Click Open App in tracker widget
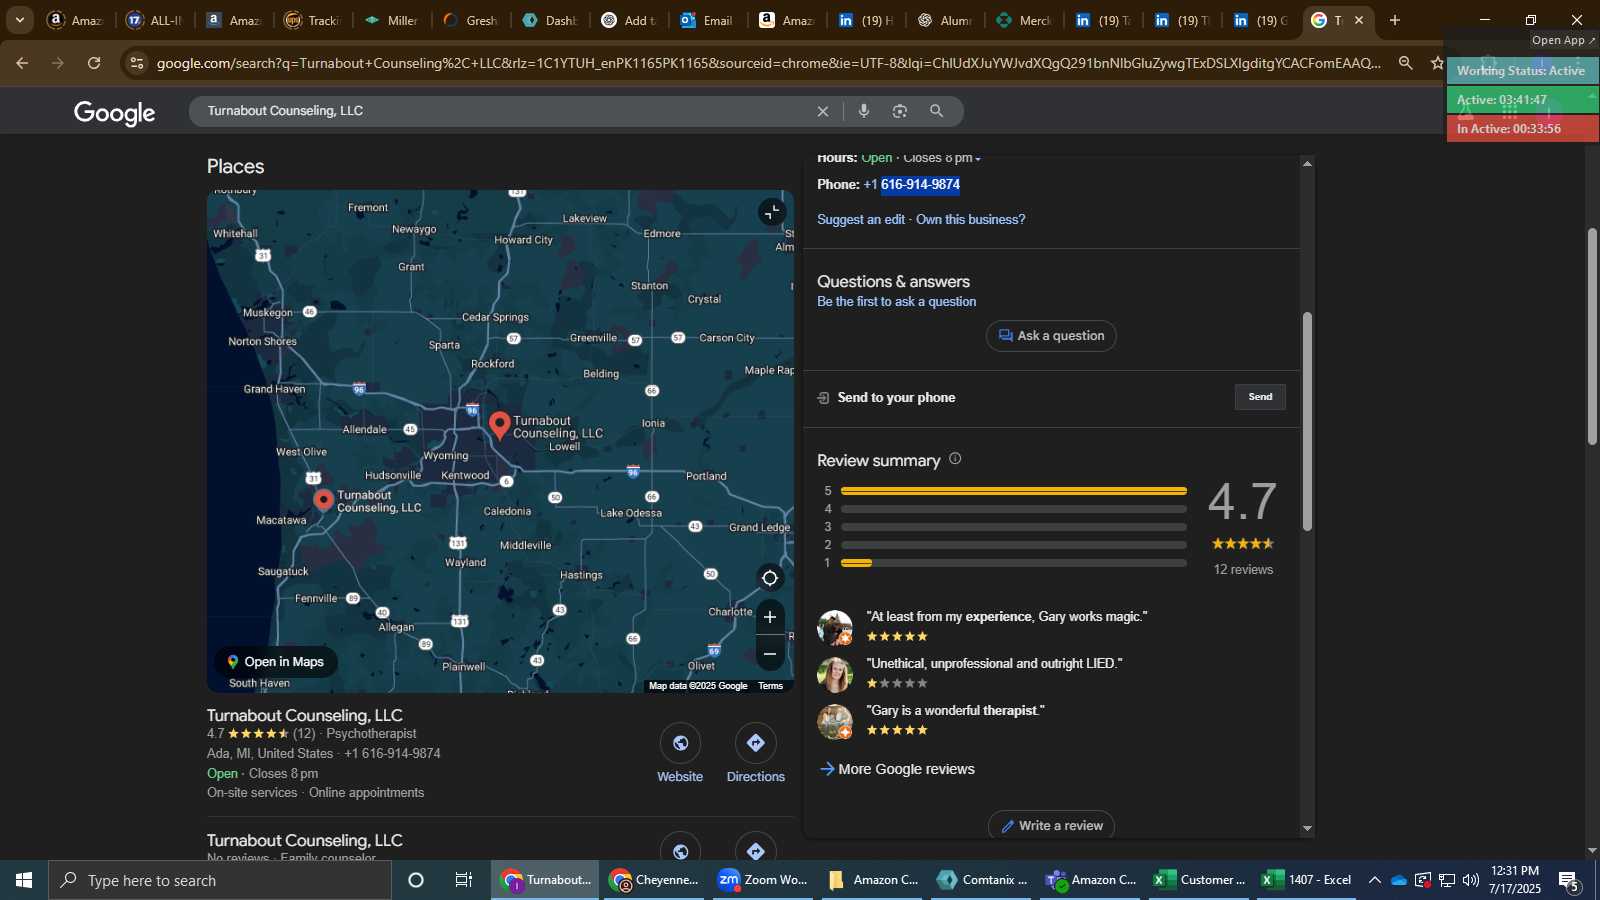The width and height of the screenshot is (1600, 900). tap(1563, 40)
